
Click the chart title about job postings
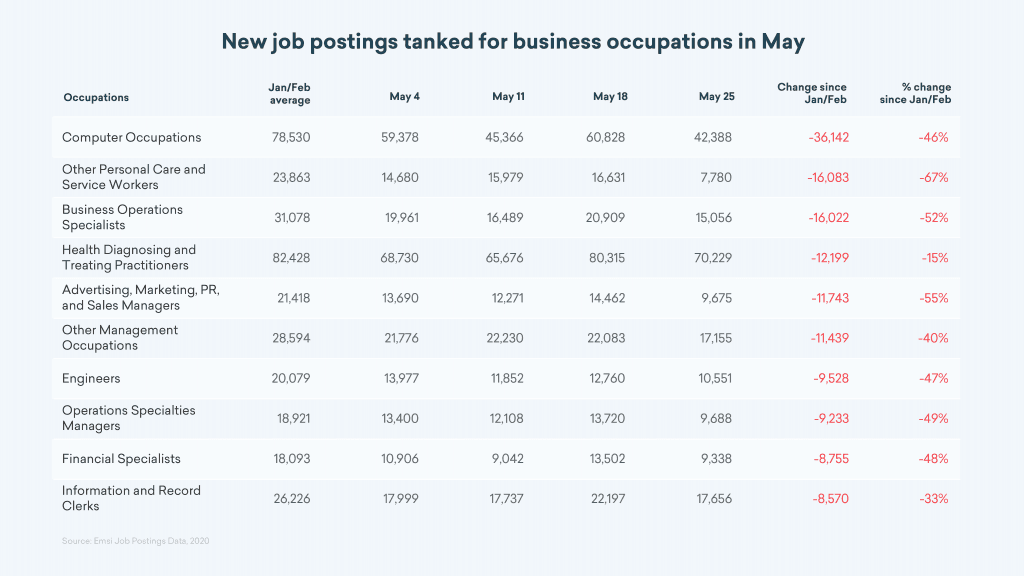pos(512,42)
